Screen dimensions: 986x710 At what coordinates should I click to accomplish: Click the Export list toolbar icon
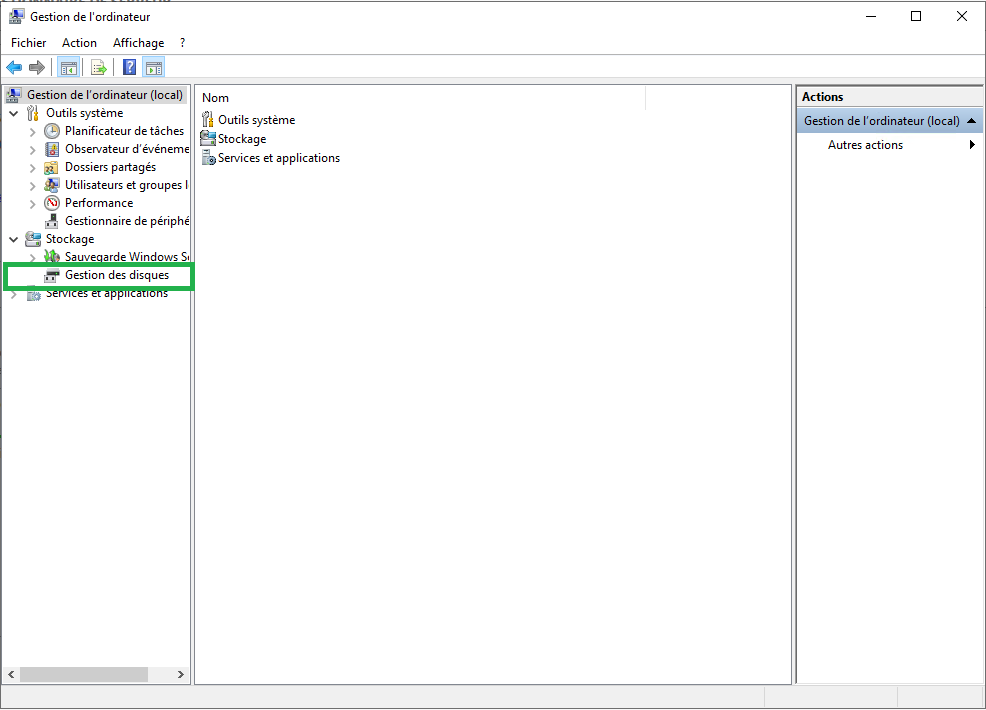point(99,67)
